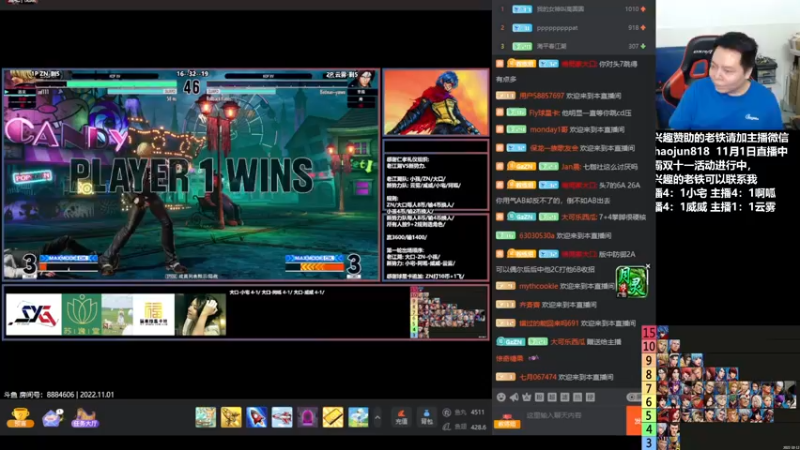The width and height of the screenshot is (800, 450).
Task: Click the second square icon after the crown
Action: [x=552, y=397]
